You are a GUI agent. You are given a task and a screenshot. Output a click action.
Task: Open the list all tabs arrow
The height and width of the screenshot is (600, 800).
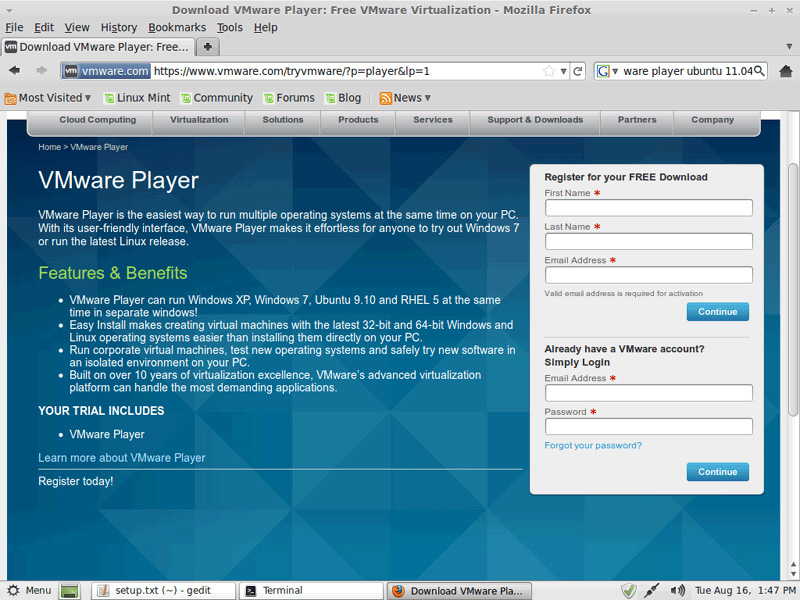pyautogui.click(x=789, y=47)
